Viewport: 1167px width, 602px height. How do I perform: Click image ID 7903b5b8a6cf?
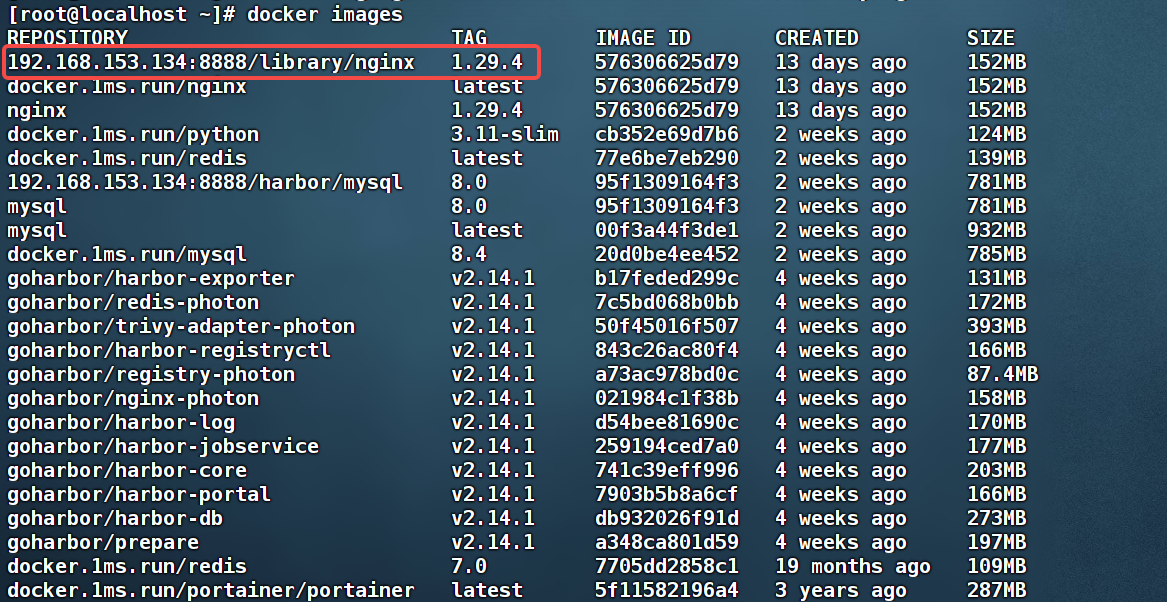(x=667, y=494)
